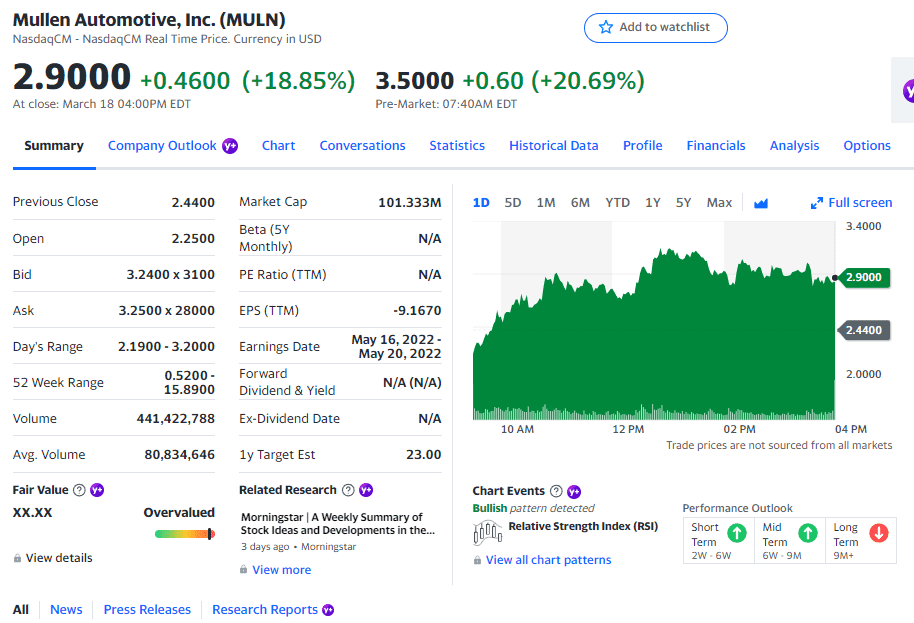Select the Max chart range
The height and width of the screenshot is (623, 914).
(x=719, y=203)
